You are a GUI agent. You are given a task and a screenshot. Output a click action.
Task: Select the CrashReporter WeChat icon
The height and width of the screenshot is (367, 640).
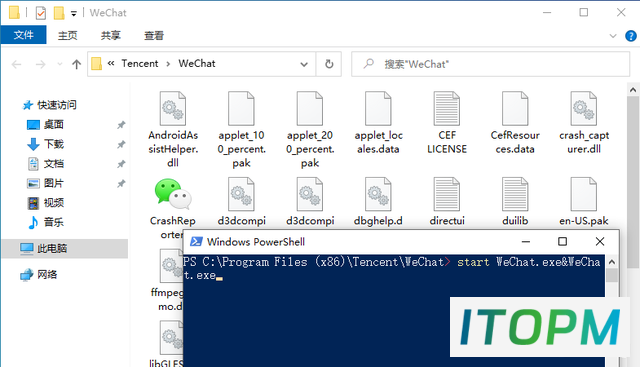coord(173,194)
